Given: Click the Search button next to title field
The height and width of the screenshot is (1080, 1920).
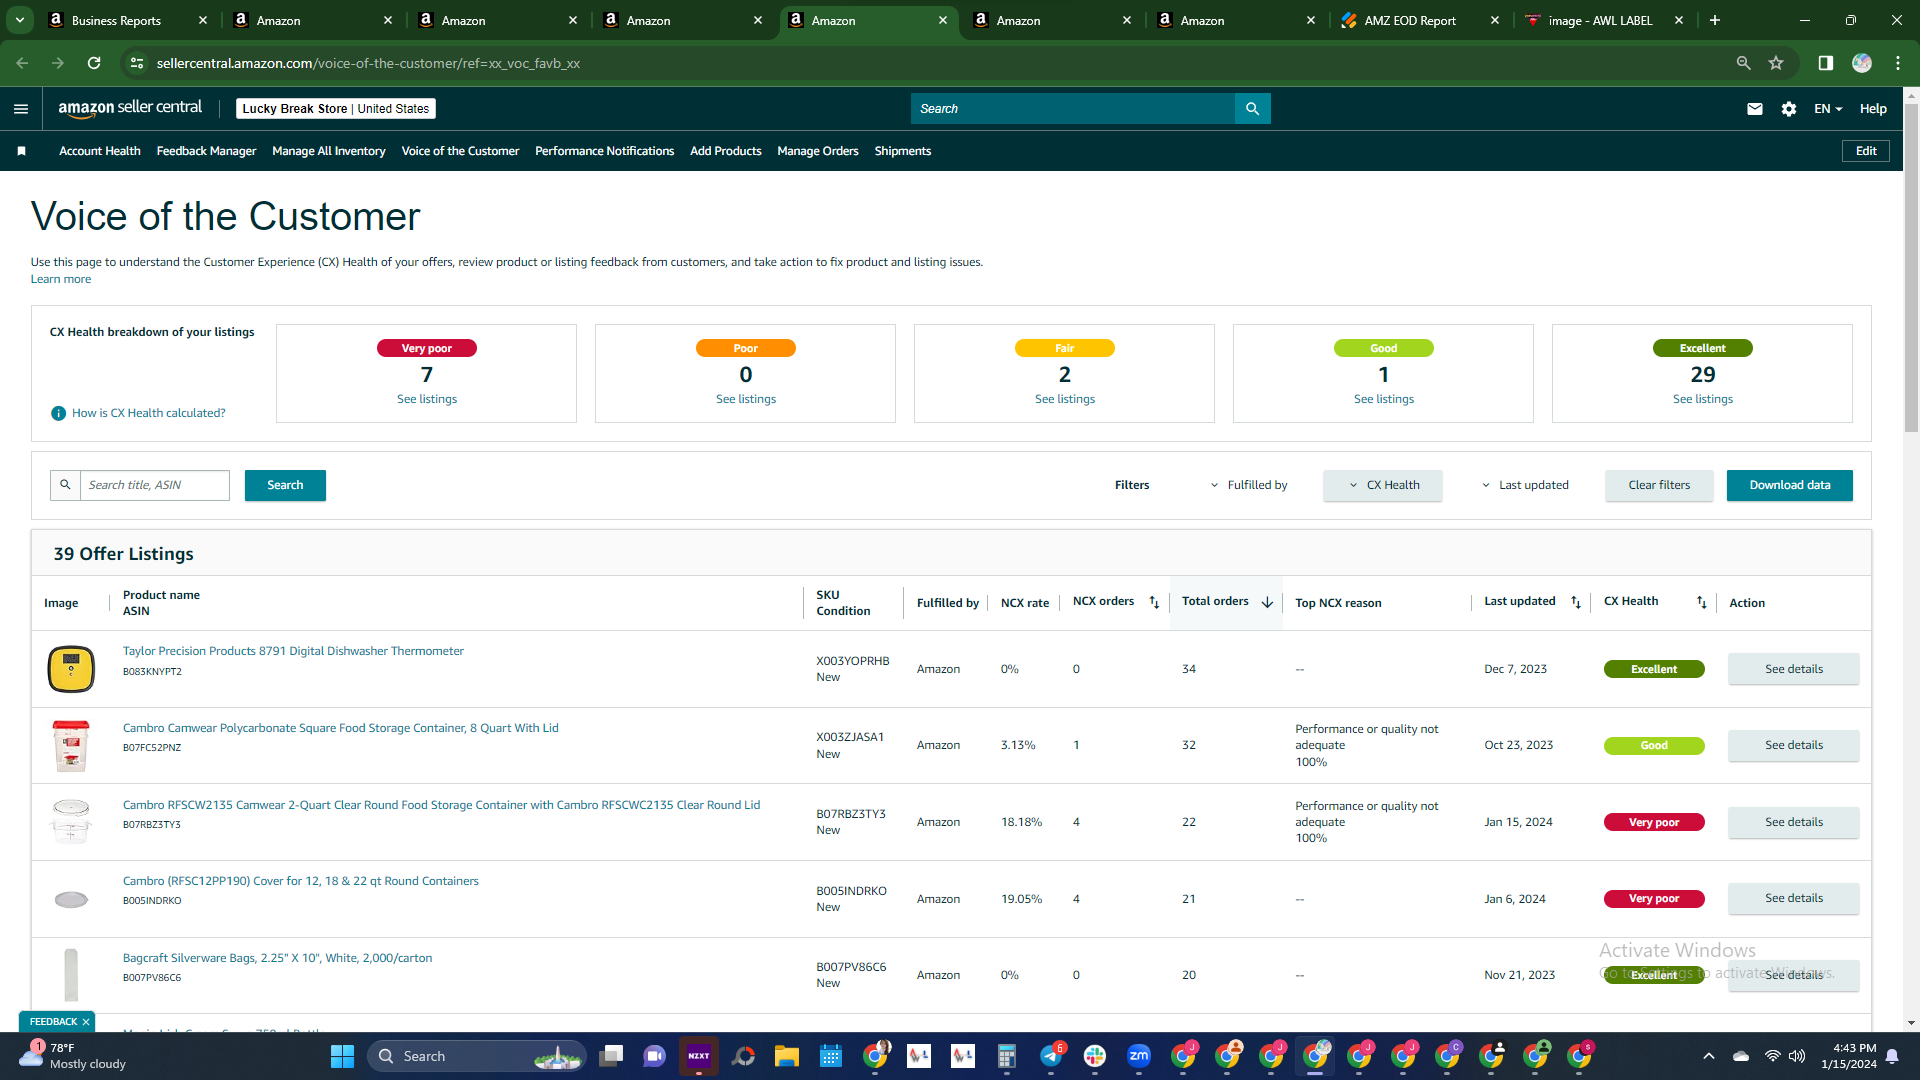Looking at the screenshot, I should (285, 485).
